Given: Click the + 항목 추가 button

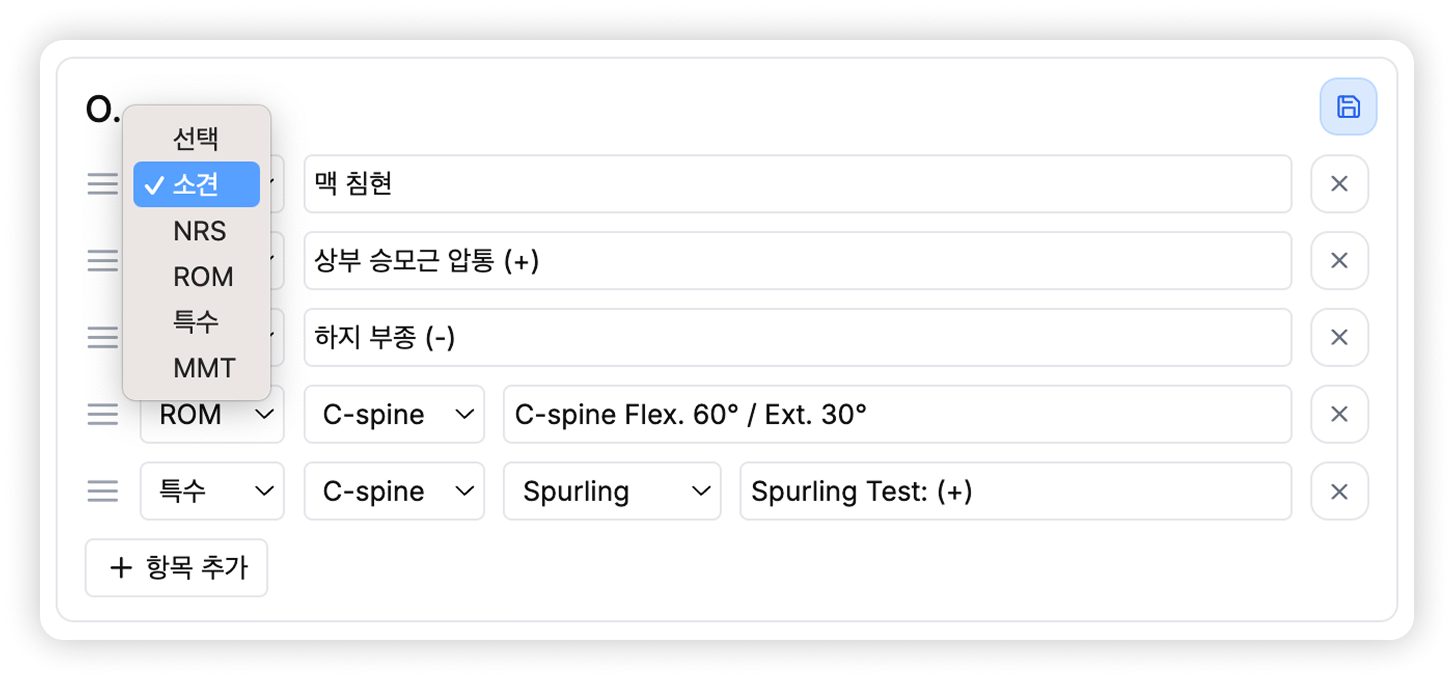Looking at the screenshot, I should (176, 567).
